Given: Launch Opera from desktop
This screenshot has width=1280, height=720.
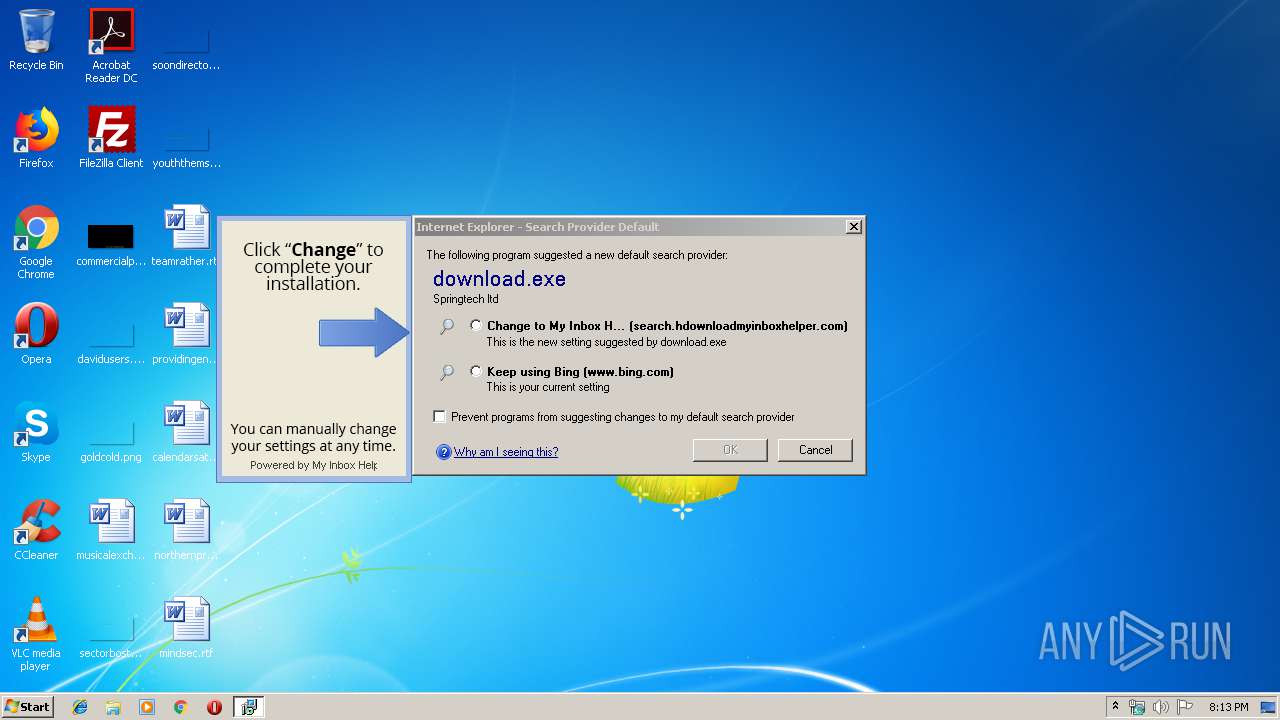Looking at the screenshot, I should (36, 334).
